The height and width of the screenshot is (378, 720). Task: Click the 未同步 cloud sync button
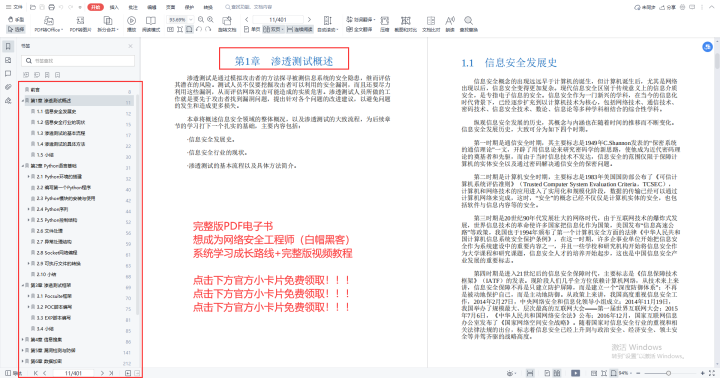click(x=645, y=7)
